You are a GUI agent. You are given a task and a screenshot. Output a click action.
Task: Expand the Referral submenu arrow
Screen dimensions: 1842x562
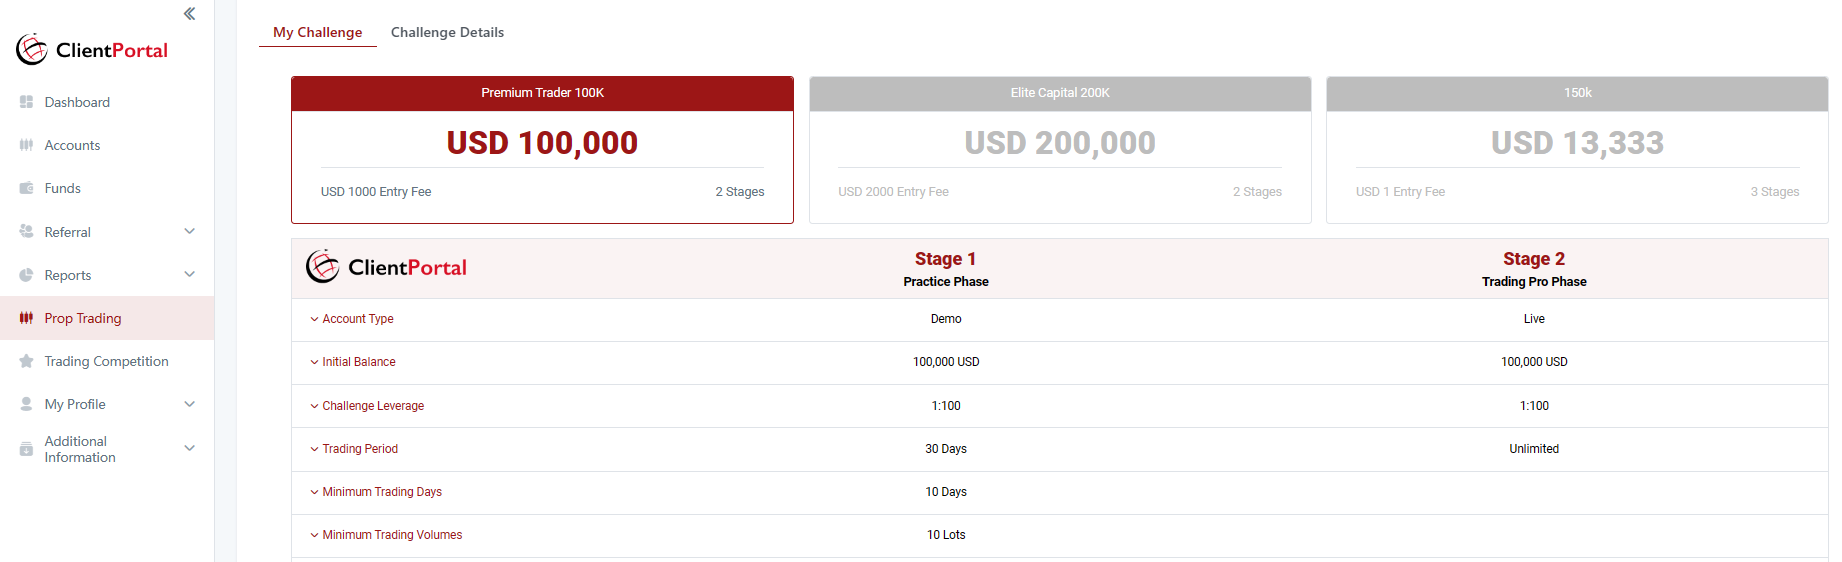190,231
